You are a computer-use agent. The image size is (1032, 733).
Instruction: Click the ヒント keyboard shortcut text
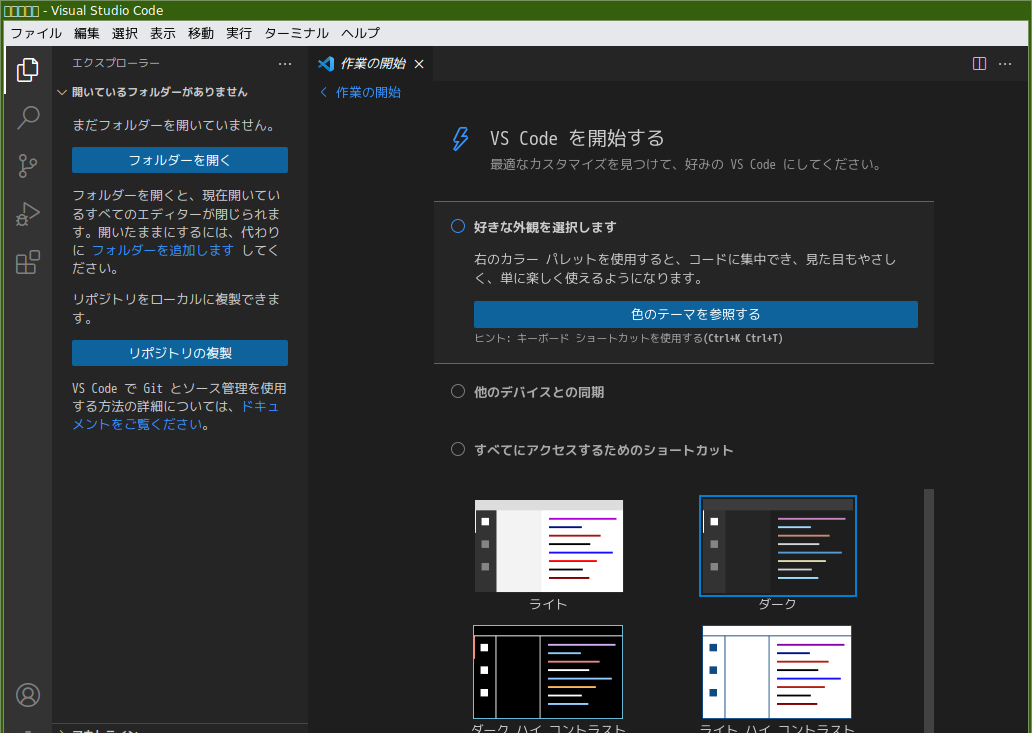coord(629,338)
